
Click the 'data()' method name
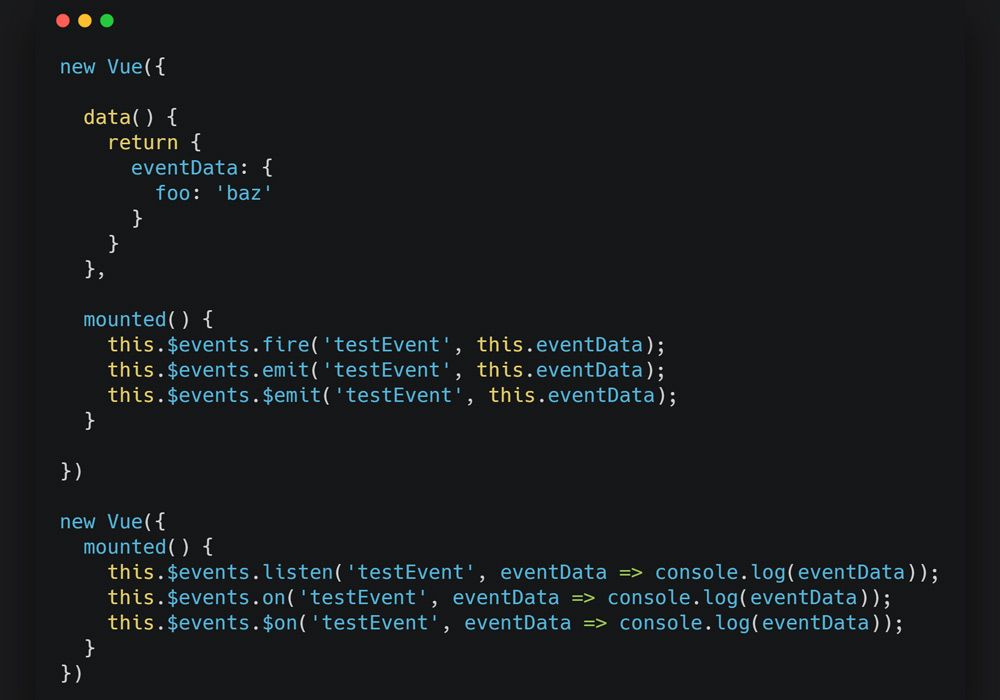point(119,117)
